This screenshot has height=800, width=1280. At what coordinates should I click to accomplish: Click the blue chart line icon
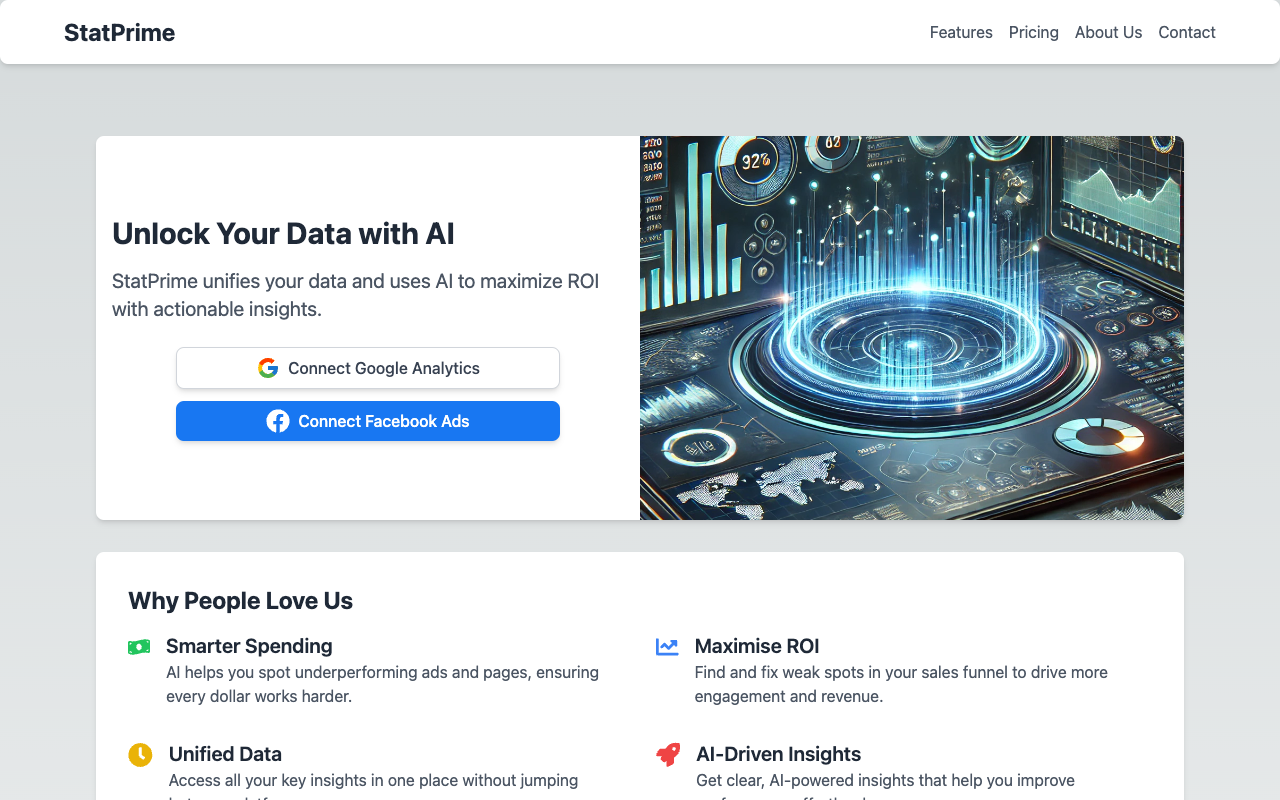pos(667,647)
